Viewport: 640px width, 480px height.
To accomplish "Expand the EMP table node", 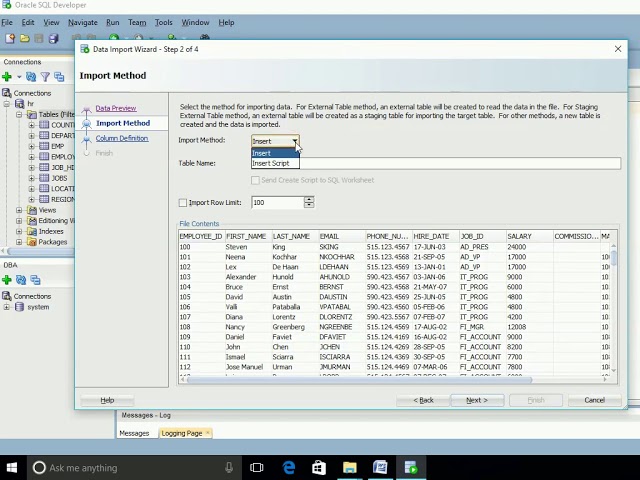I will pos(31,146).
